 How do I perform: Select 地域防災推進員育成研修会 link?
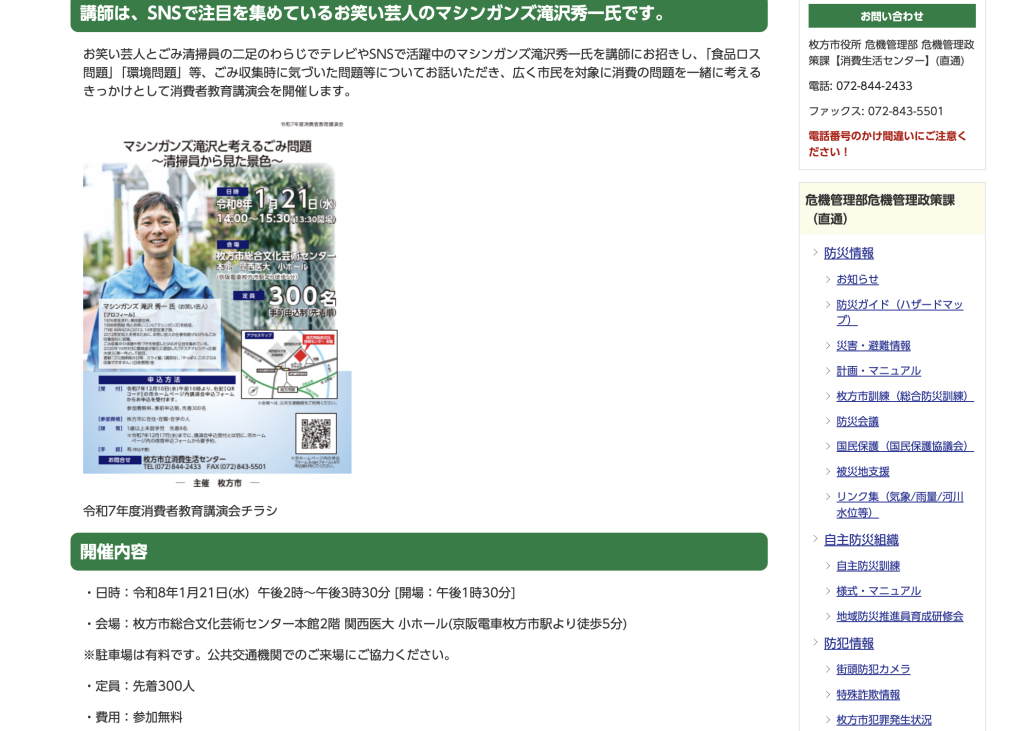899,616
